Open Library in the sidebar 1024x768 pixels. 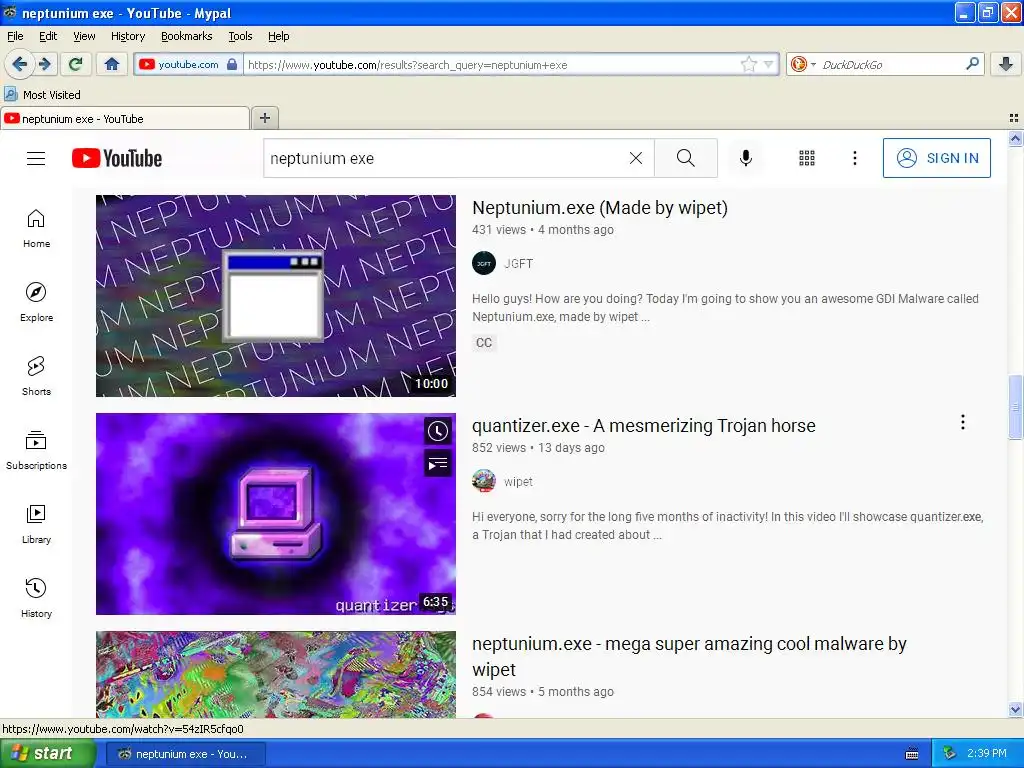pyautogui.click(x=37, y=524)
